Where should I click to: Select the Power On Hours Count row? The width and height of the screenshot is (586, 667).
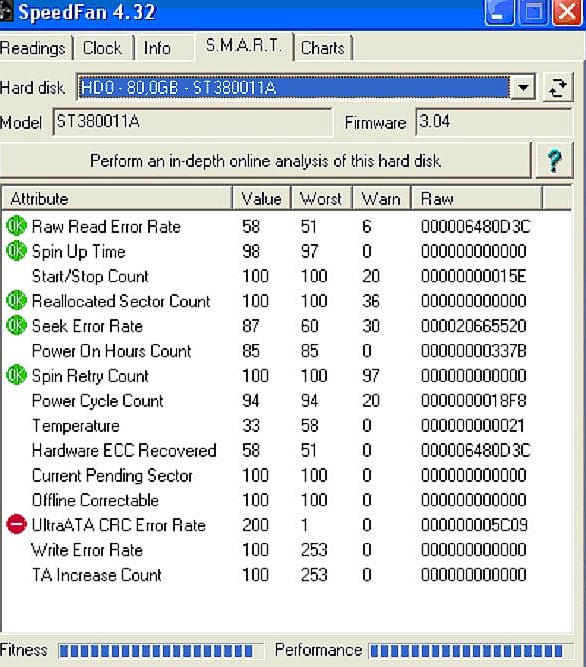click(x=287, y=351)
